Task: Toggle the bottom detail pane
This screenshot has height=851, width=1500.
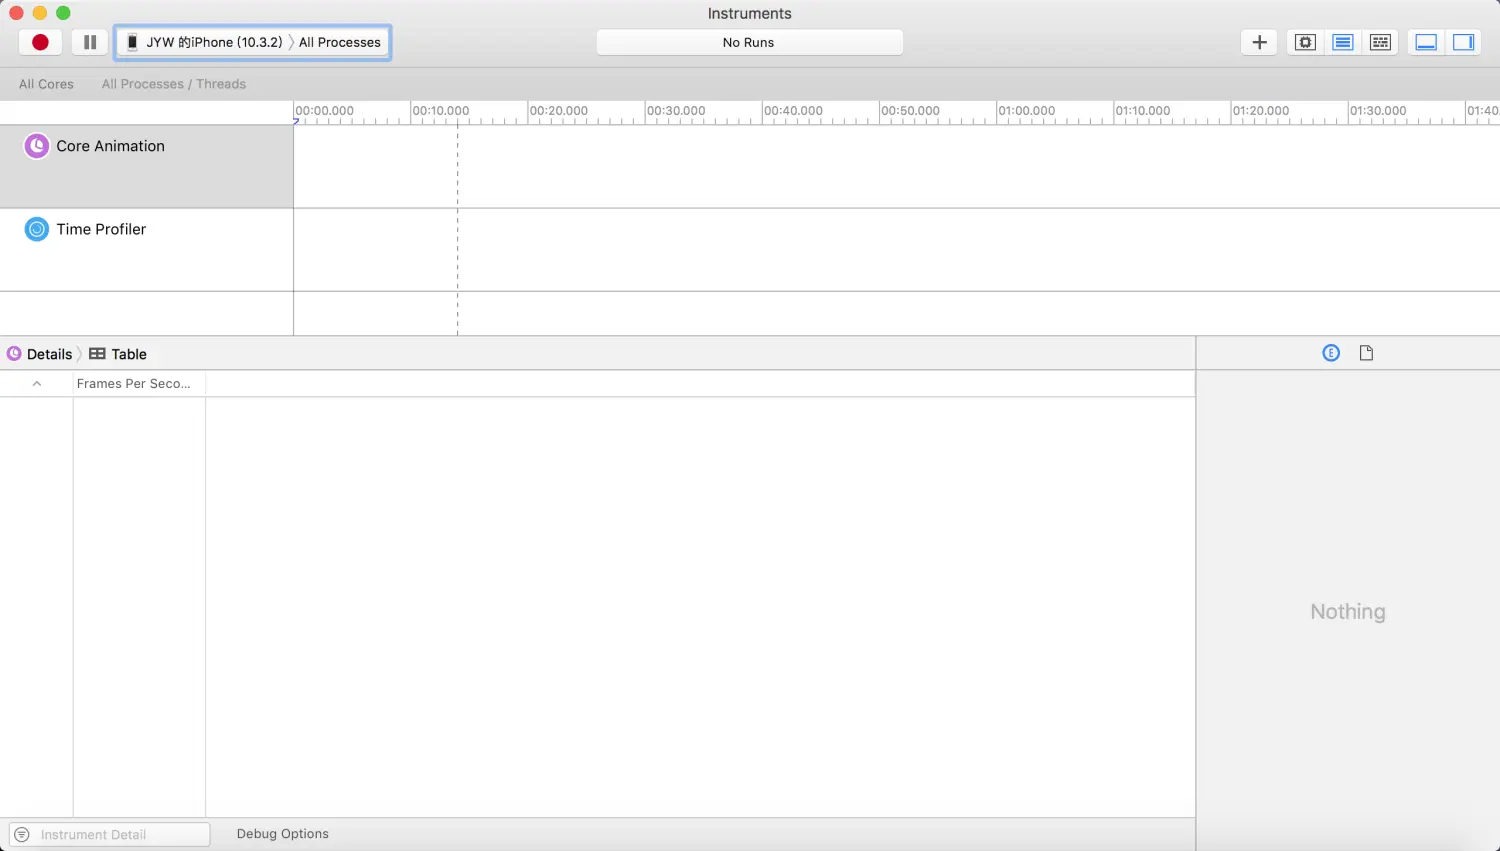Action: (1426, 42)
